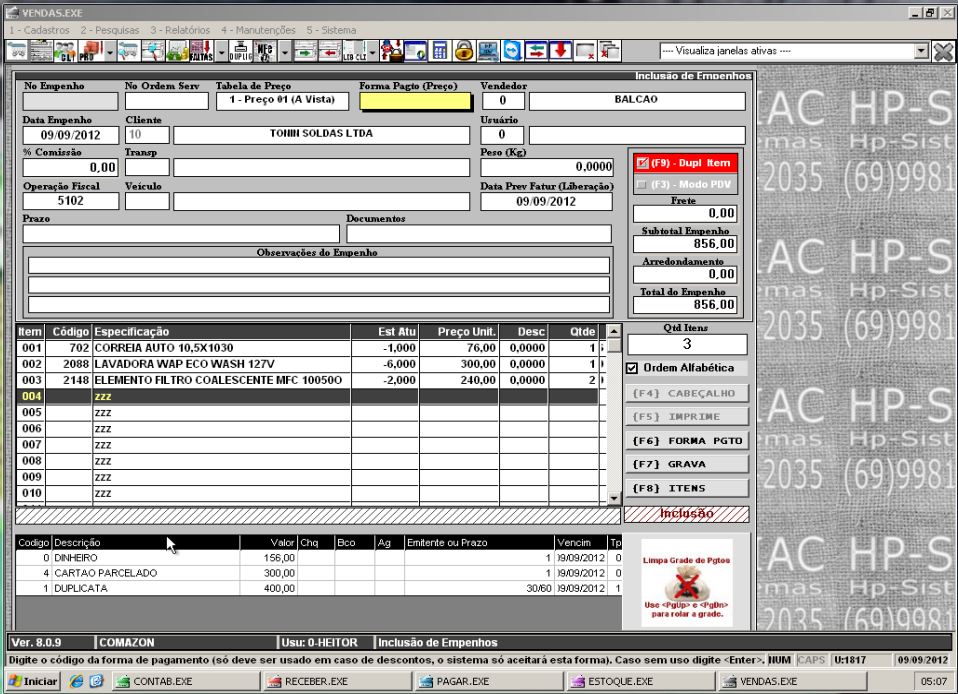The width and height of the screenshot is (958, 694).
Task: Switch to ESTOQUE.EXE in the taskbar
Action: tap(640, 681)
